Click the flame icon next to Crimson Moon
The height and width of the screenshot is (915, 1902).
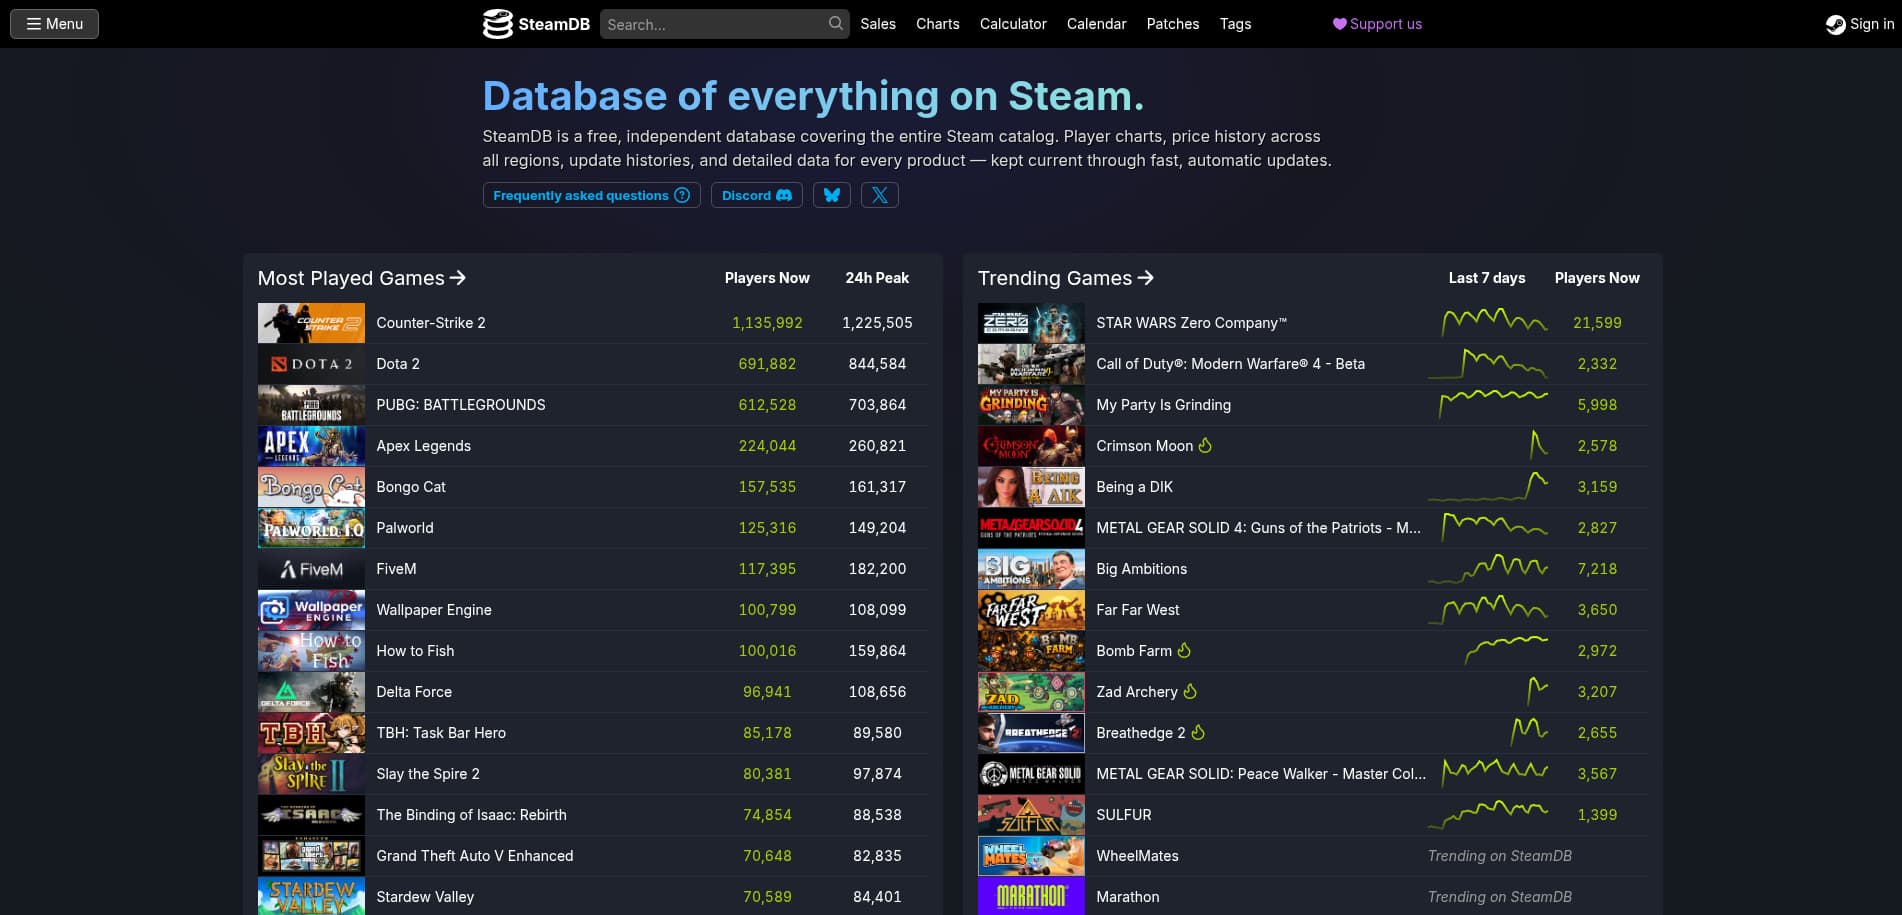coord(1205,445)
